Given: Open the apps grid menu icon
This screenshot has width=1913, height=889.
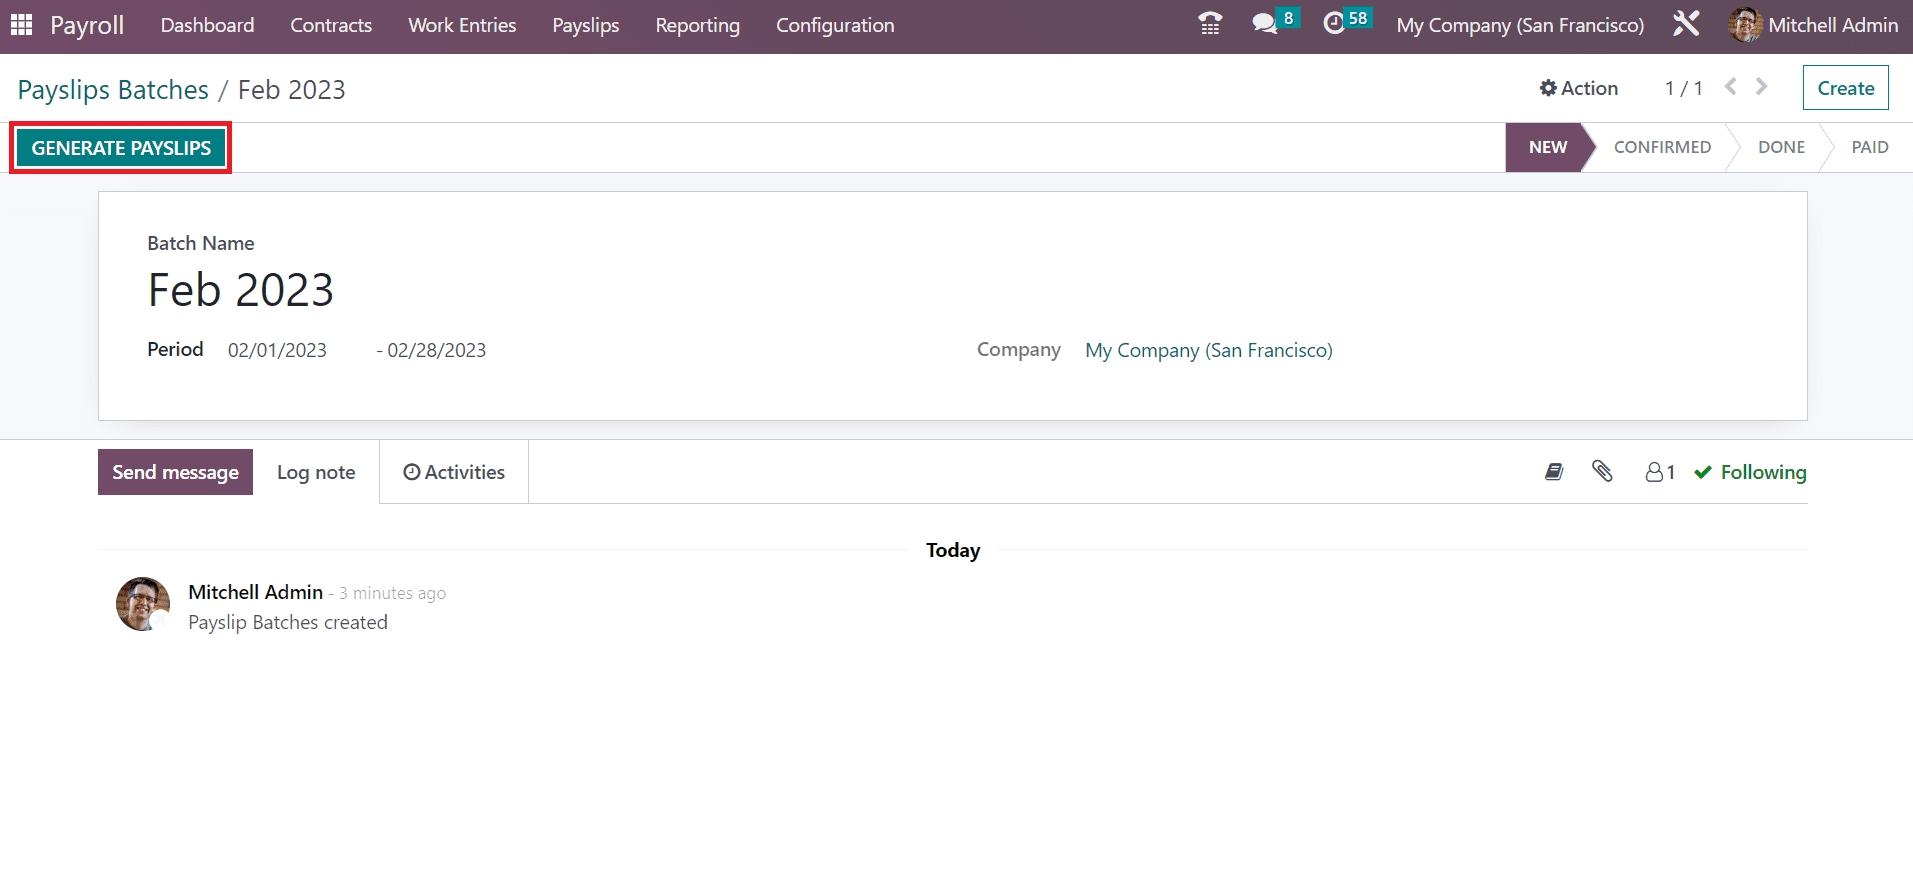Looking at the screenshot, I should pos(21,25).
